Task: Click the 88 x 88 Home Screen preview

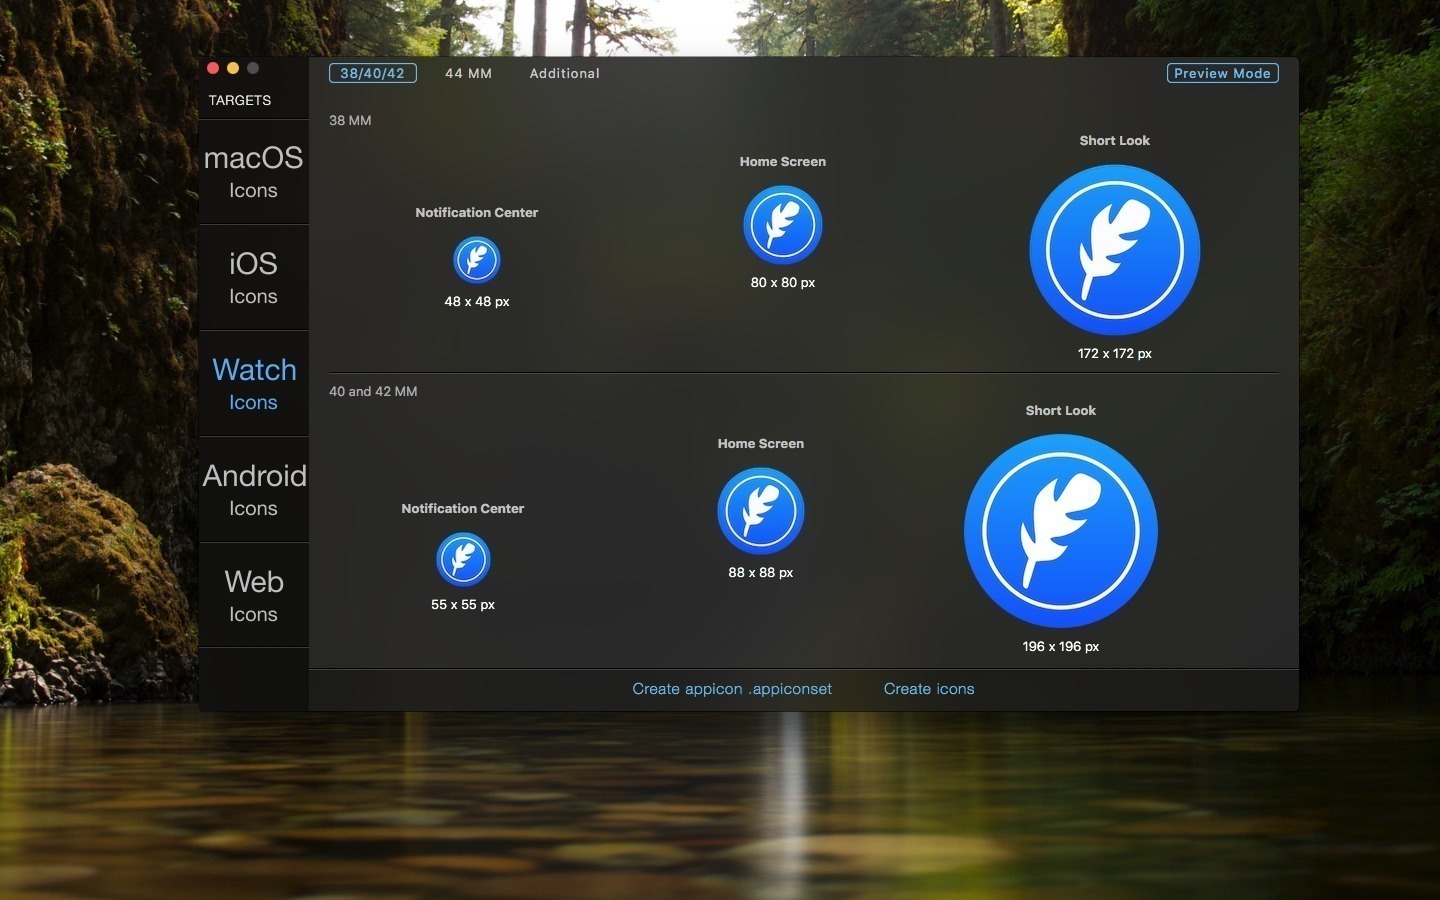Action: coord(760,510)
